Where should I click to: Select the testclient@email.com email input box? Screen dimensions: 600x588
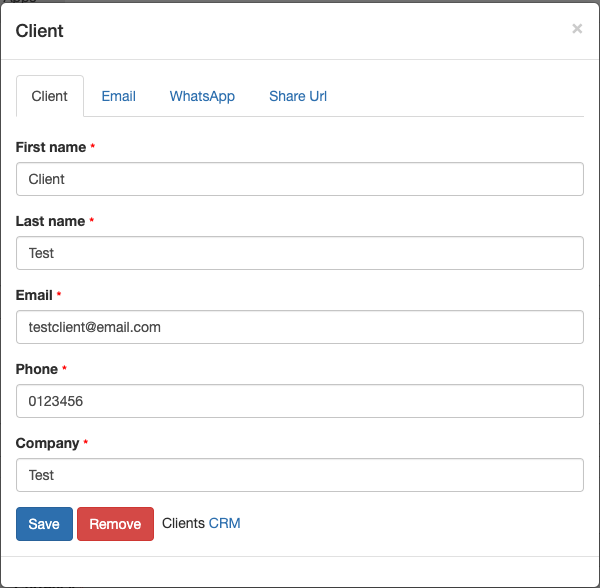click(300, 327)
